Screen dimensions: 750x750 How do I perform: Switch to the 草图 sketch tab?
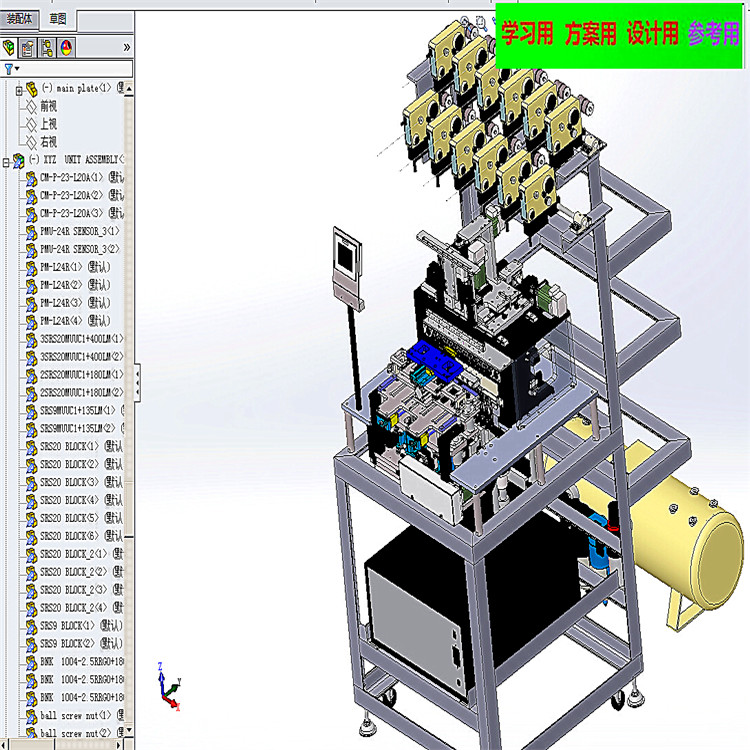point(58,19)
